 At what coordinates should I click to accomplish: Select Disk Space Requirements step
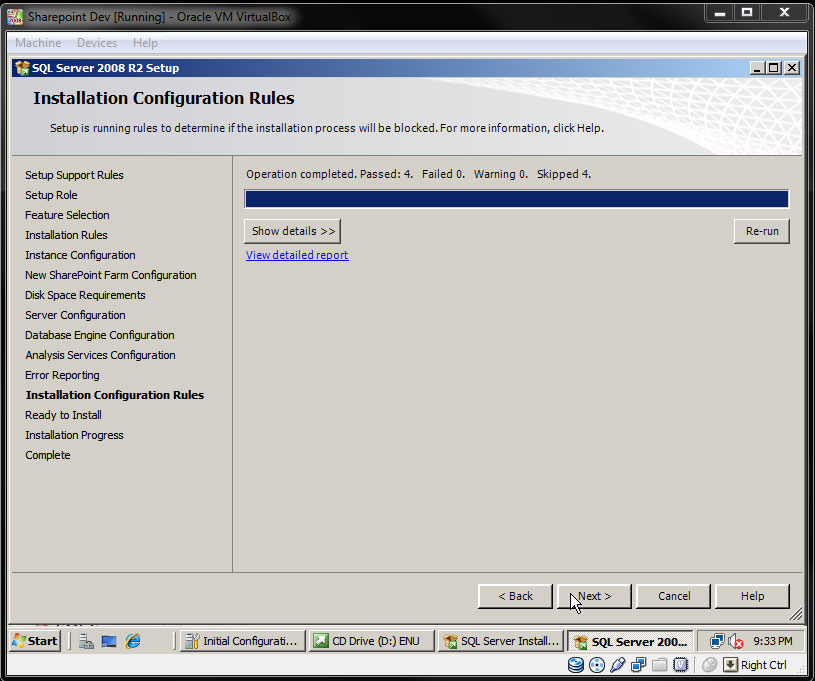pyautogui.click(x=85, y=295)
